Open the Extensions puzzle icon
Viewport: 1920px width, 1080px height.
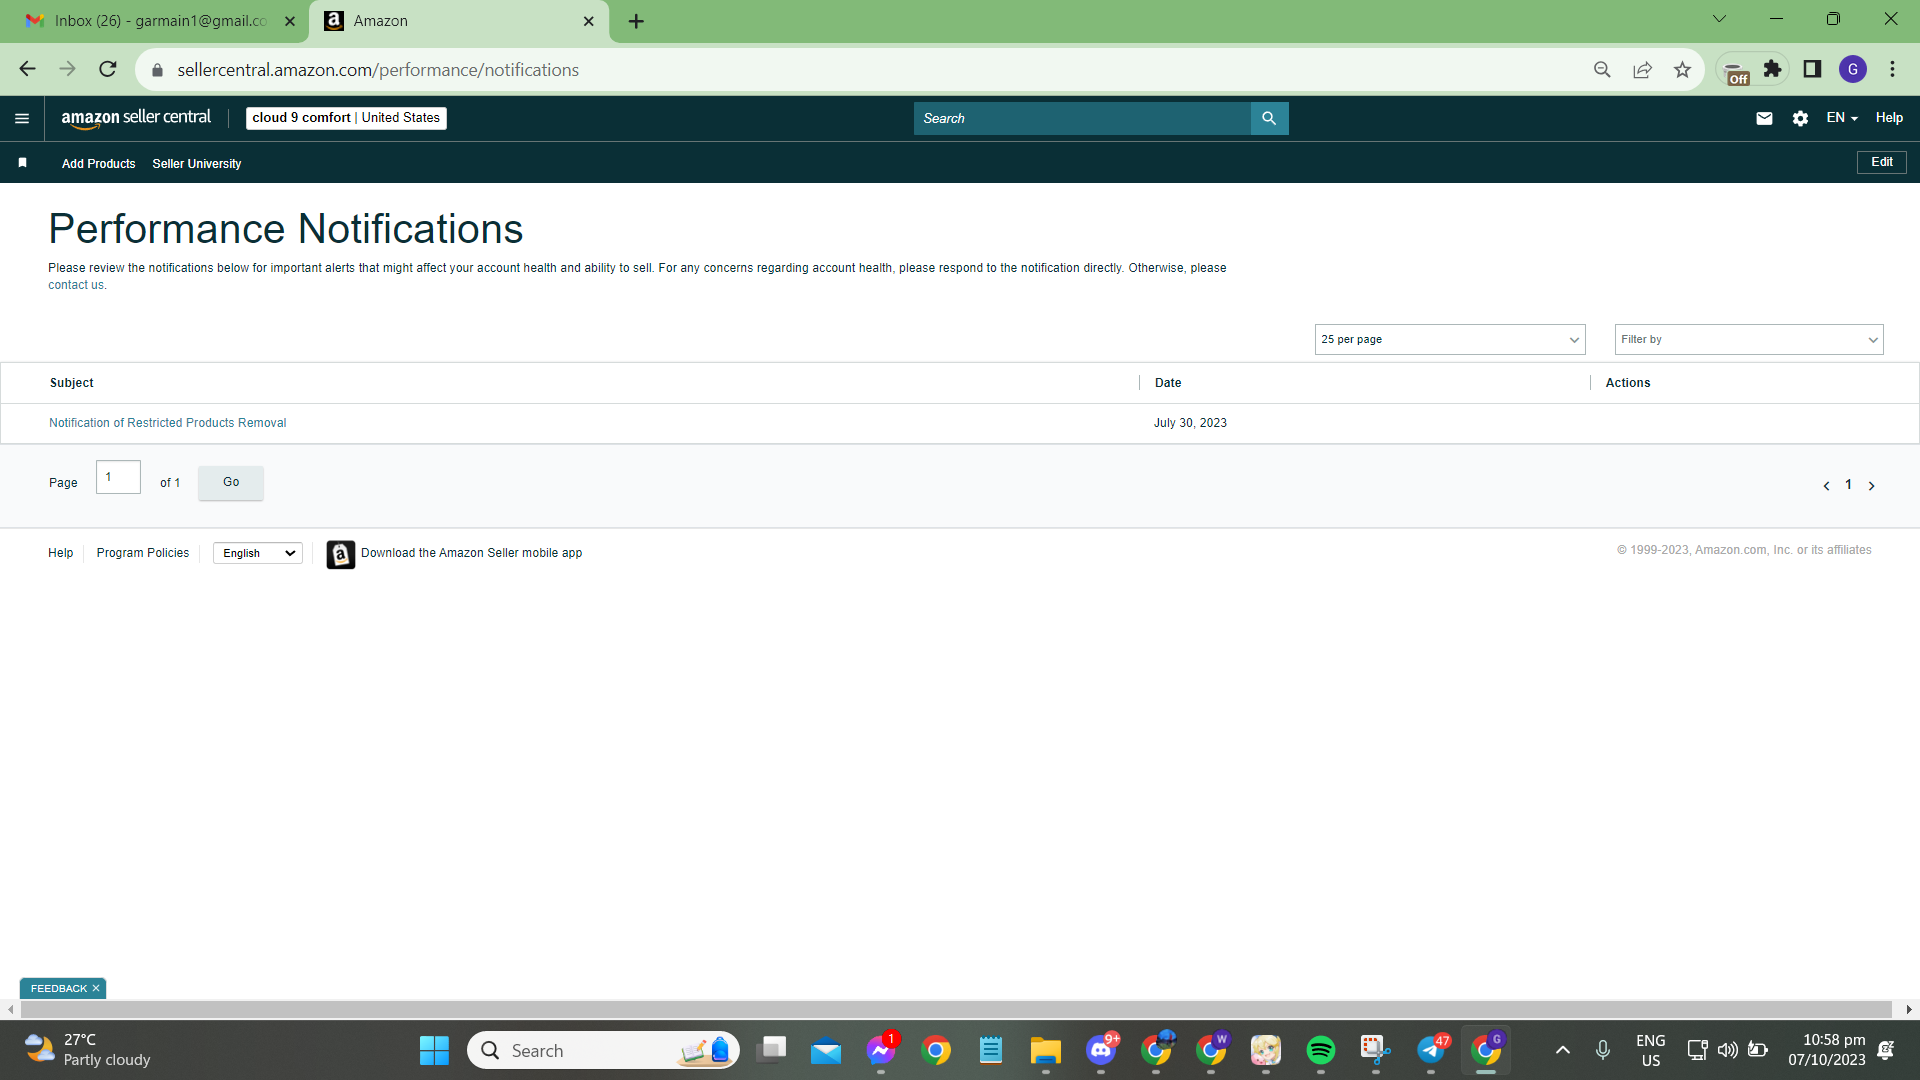(1772, 69)
